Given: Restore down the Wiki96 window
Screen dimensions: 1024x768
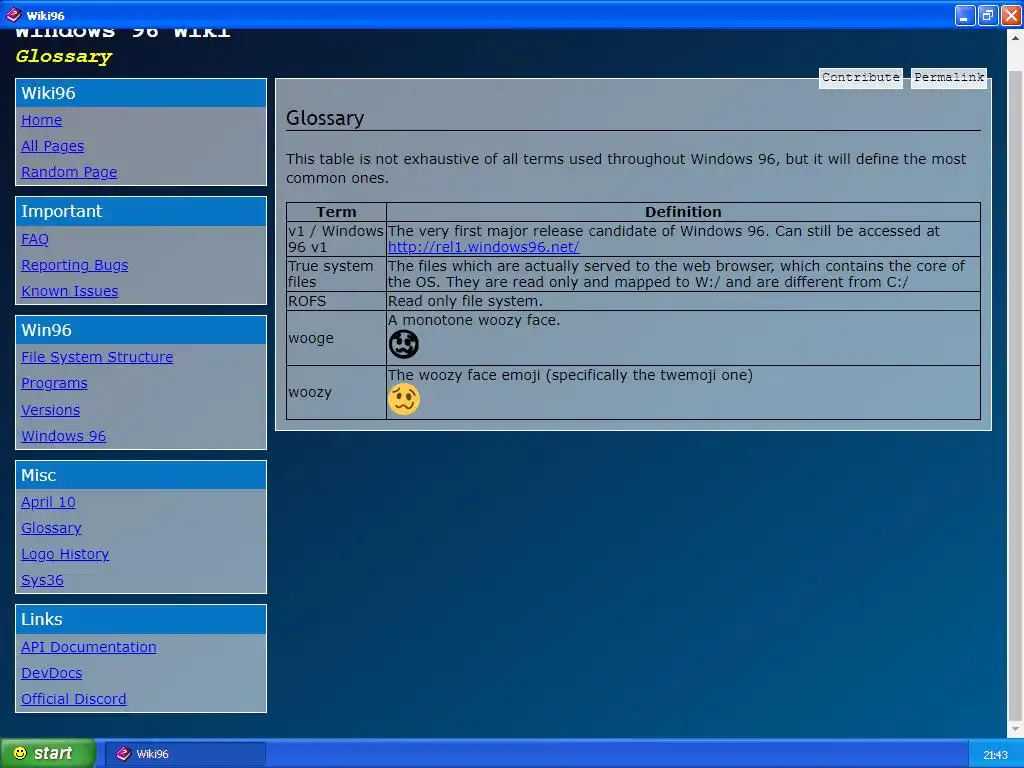Looking at the screenshot, I should tap(988, 15).
